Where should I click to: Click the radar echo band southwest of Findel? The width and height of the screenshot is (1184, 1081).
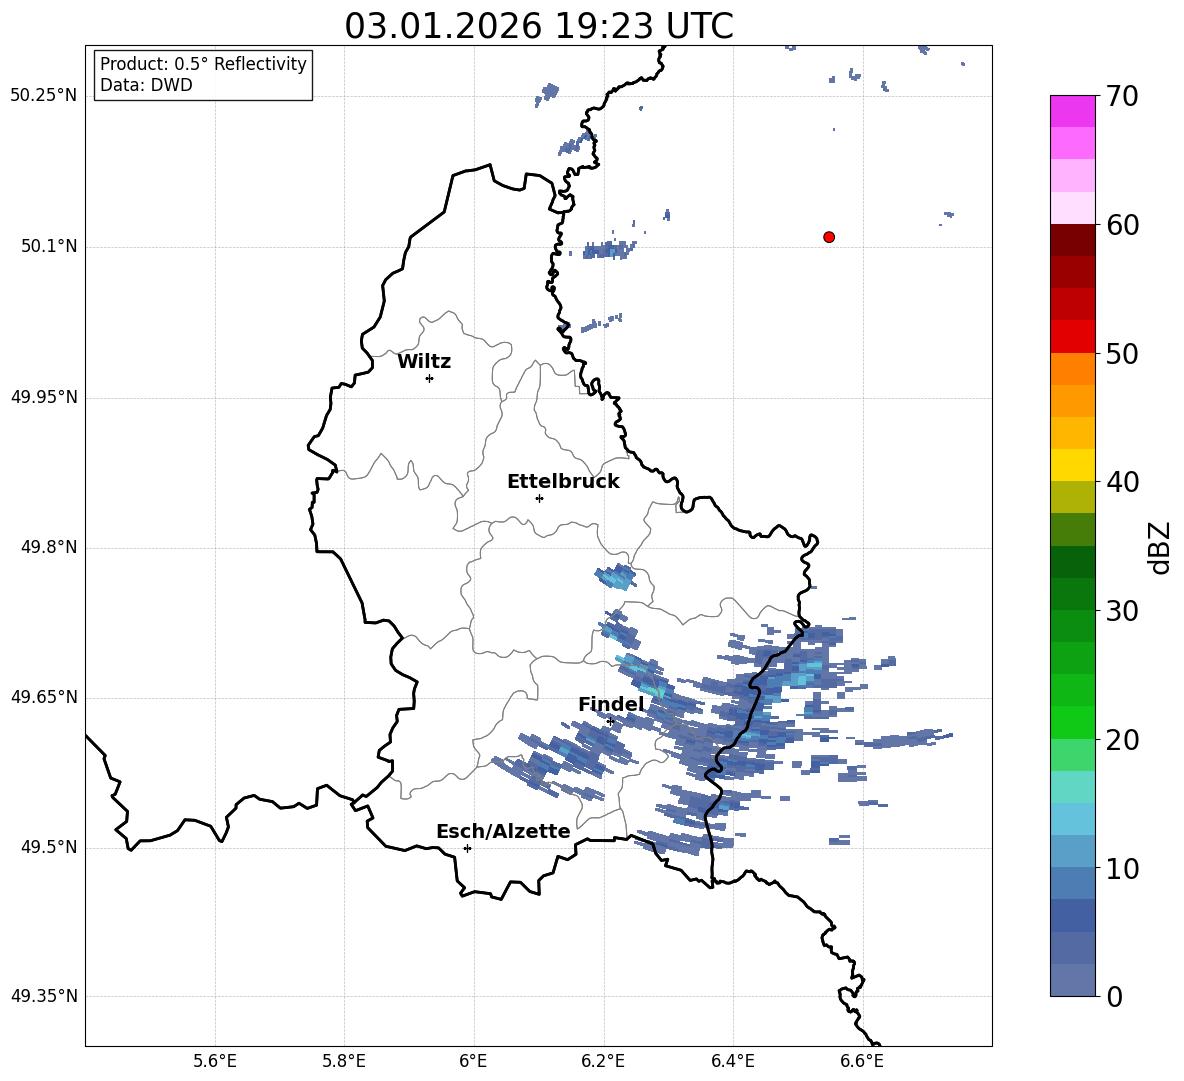click(x=563, y=761)
